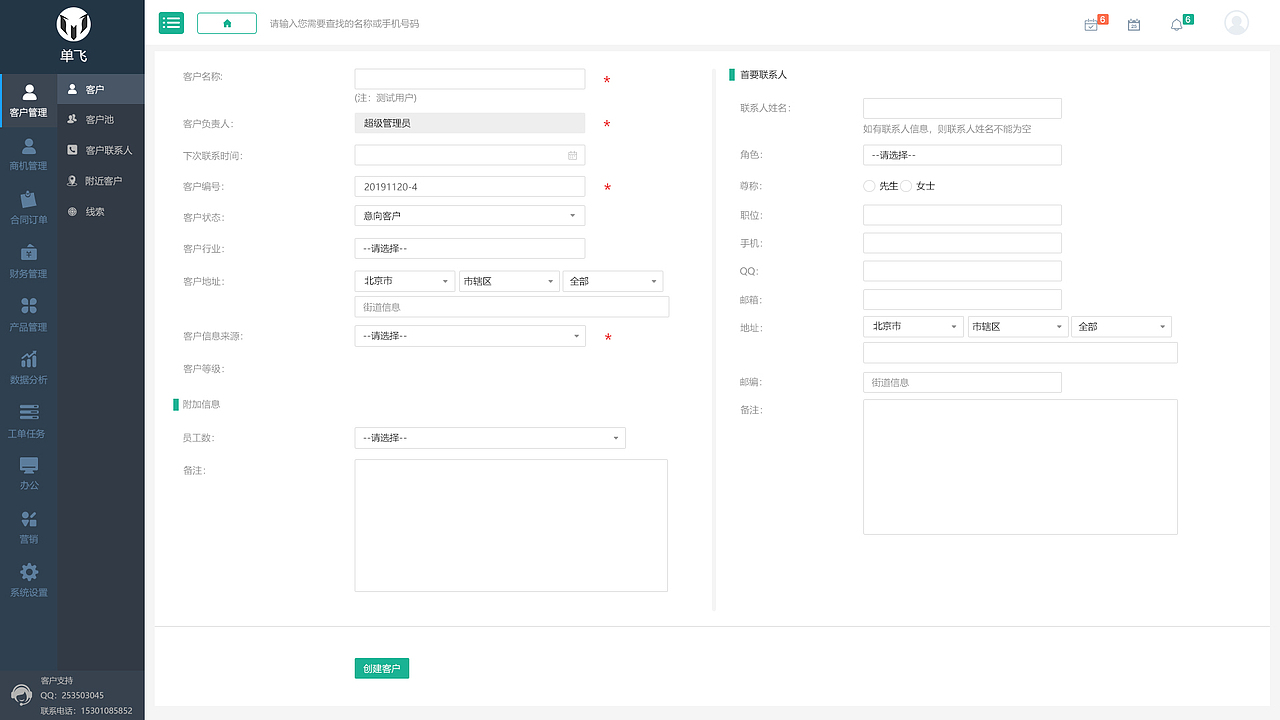
Task: Select the 女士 radio button
Action: 907,186
